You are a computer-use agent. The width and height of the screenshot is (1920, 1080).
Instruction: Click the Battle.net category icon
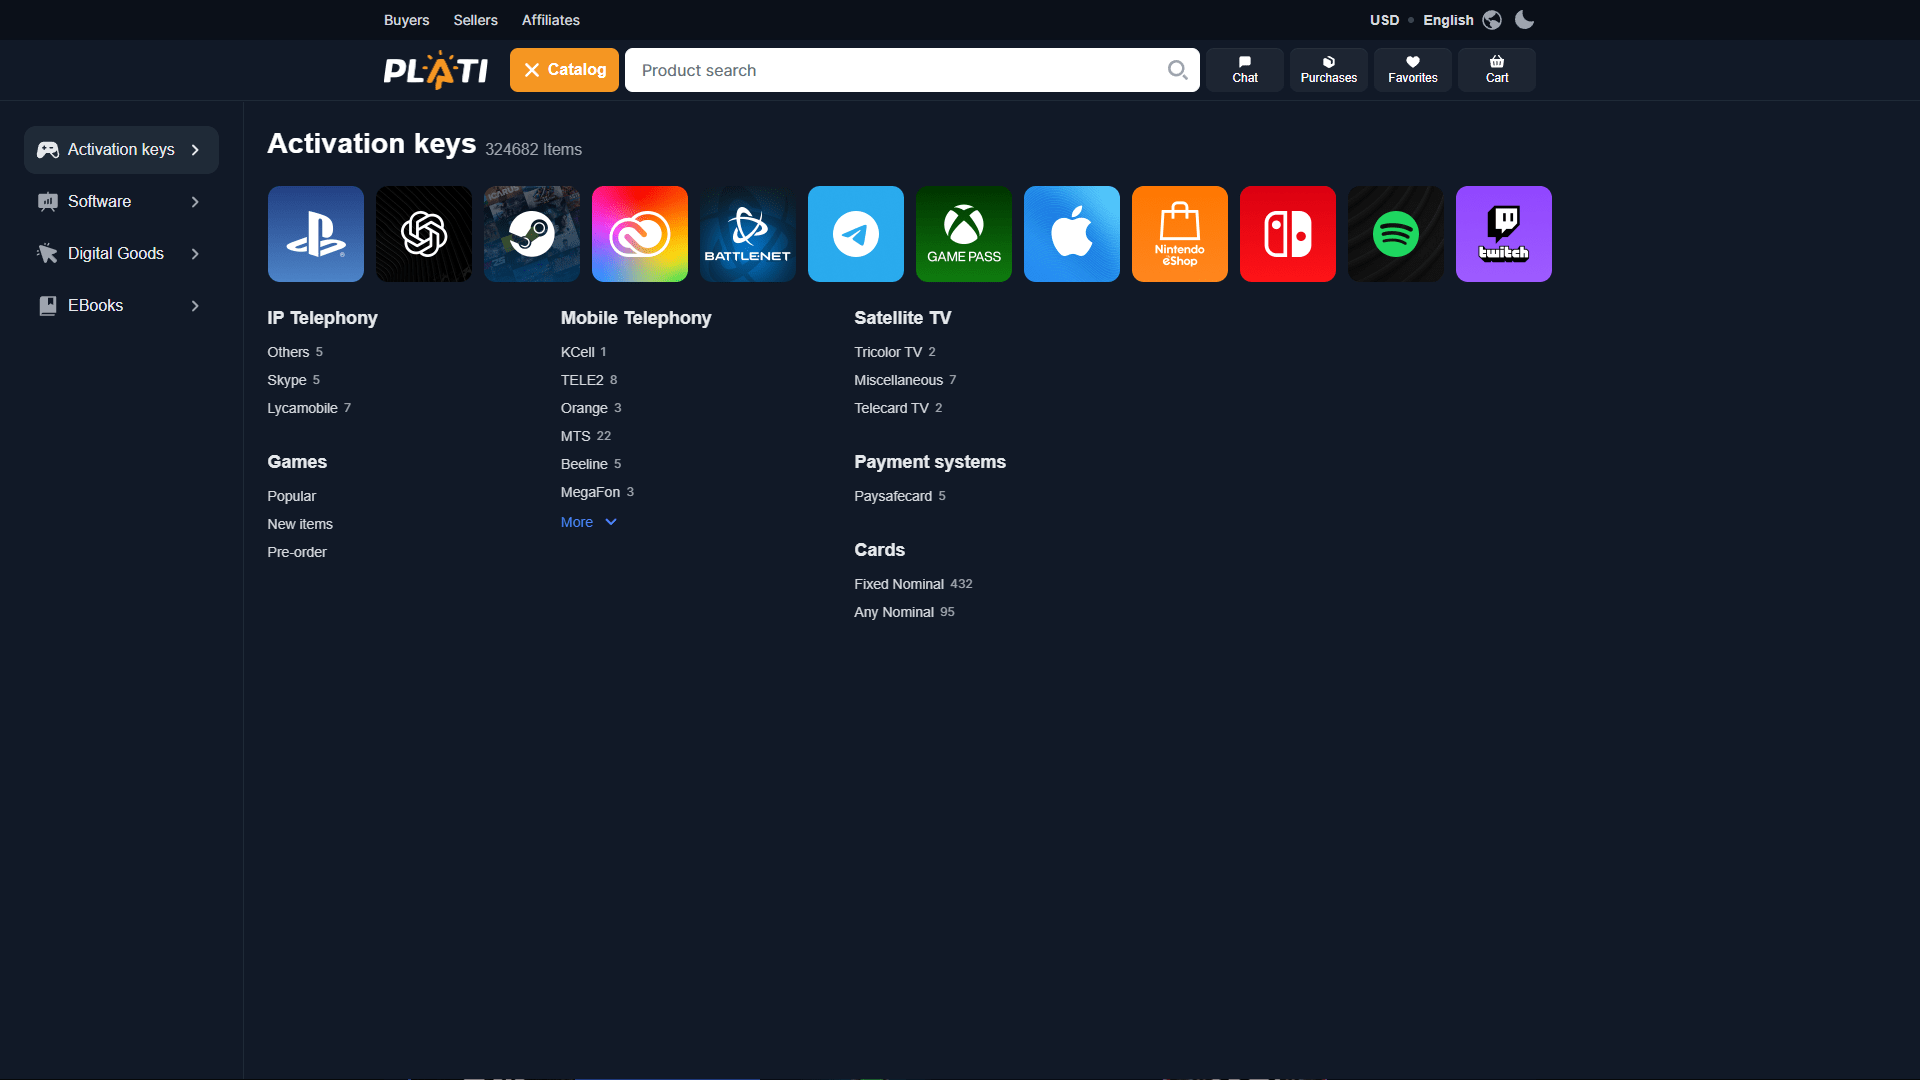pos(747,233)
